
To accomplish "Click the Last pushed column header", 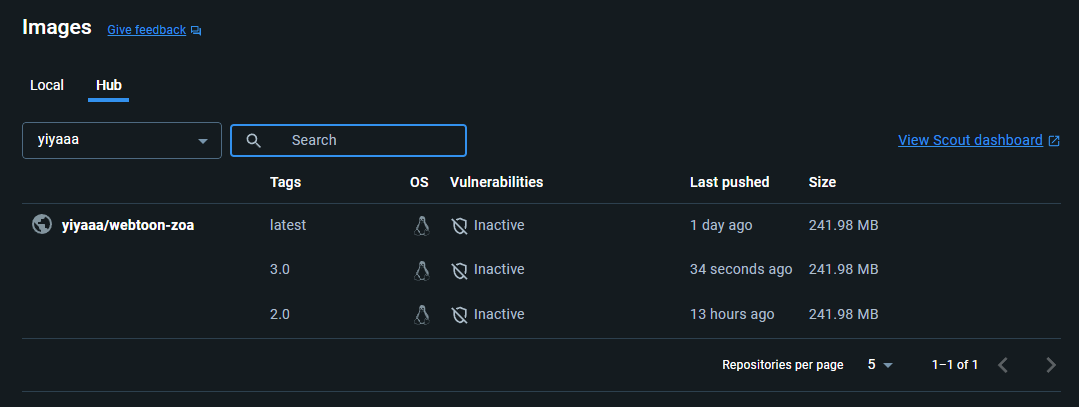I will pyautogui.click(x=729, y=182).
